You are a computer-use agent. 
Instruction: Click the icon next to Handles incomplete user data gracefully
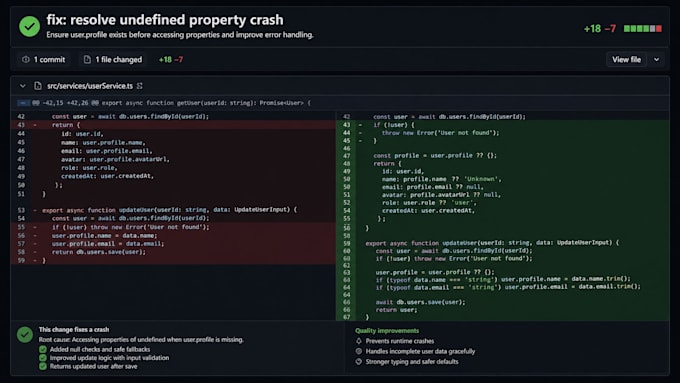click(359, 351)
